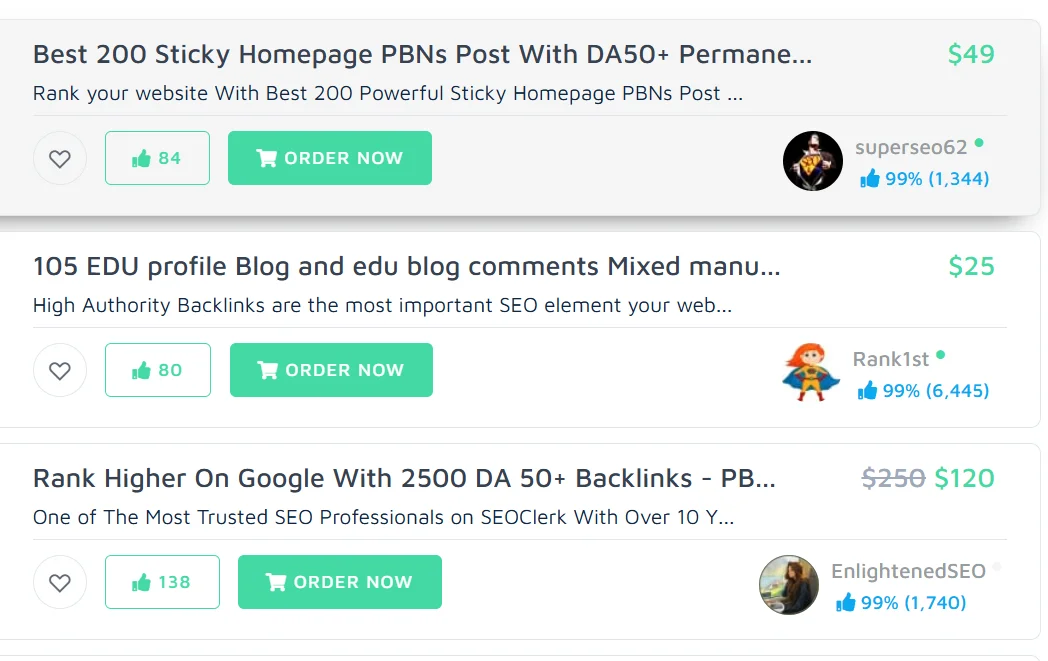This screenshot has height=661, width=1048.
Task: Open the 105 EDU profile Blog title
Action: coord(406,266)
